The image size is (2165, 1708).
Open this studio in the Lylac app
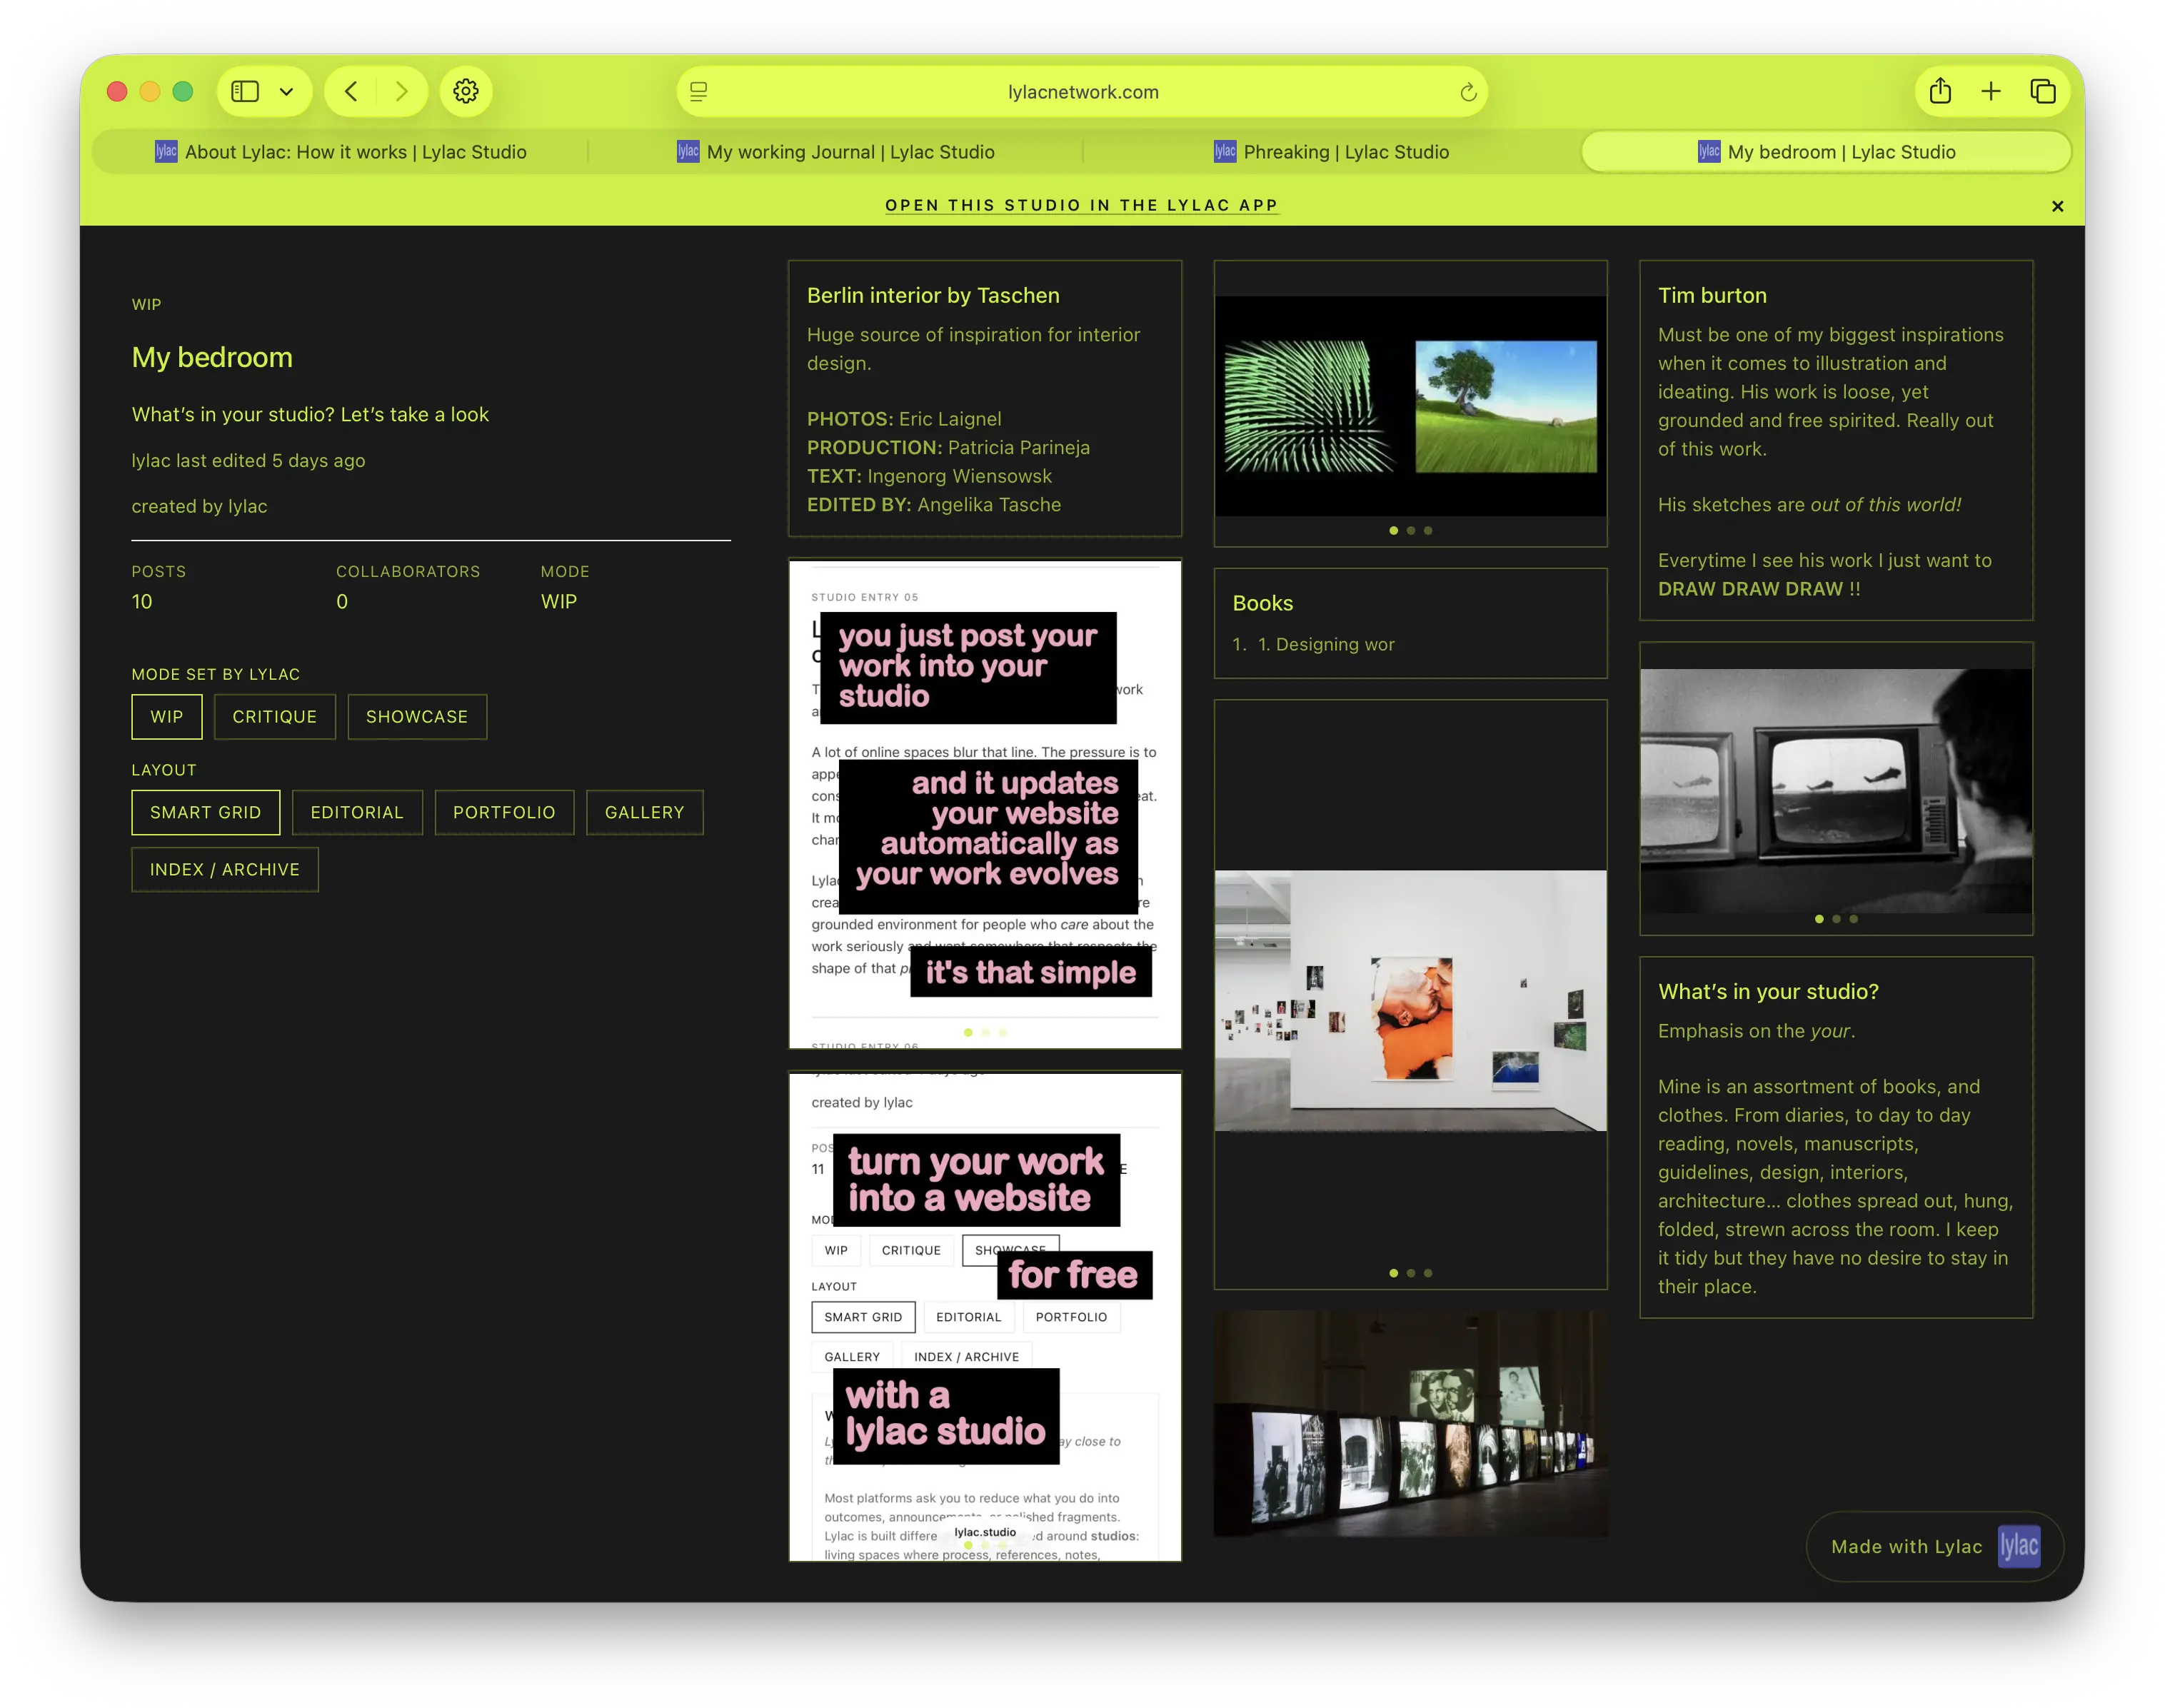pos(1081,205)
